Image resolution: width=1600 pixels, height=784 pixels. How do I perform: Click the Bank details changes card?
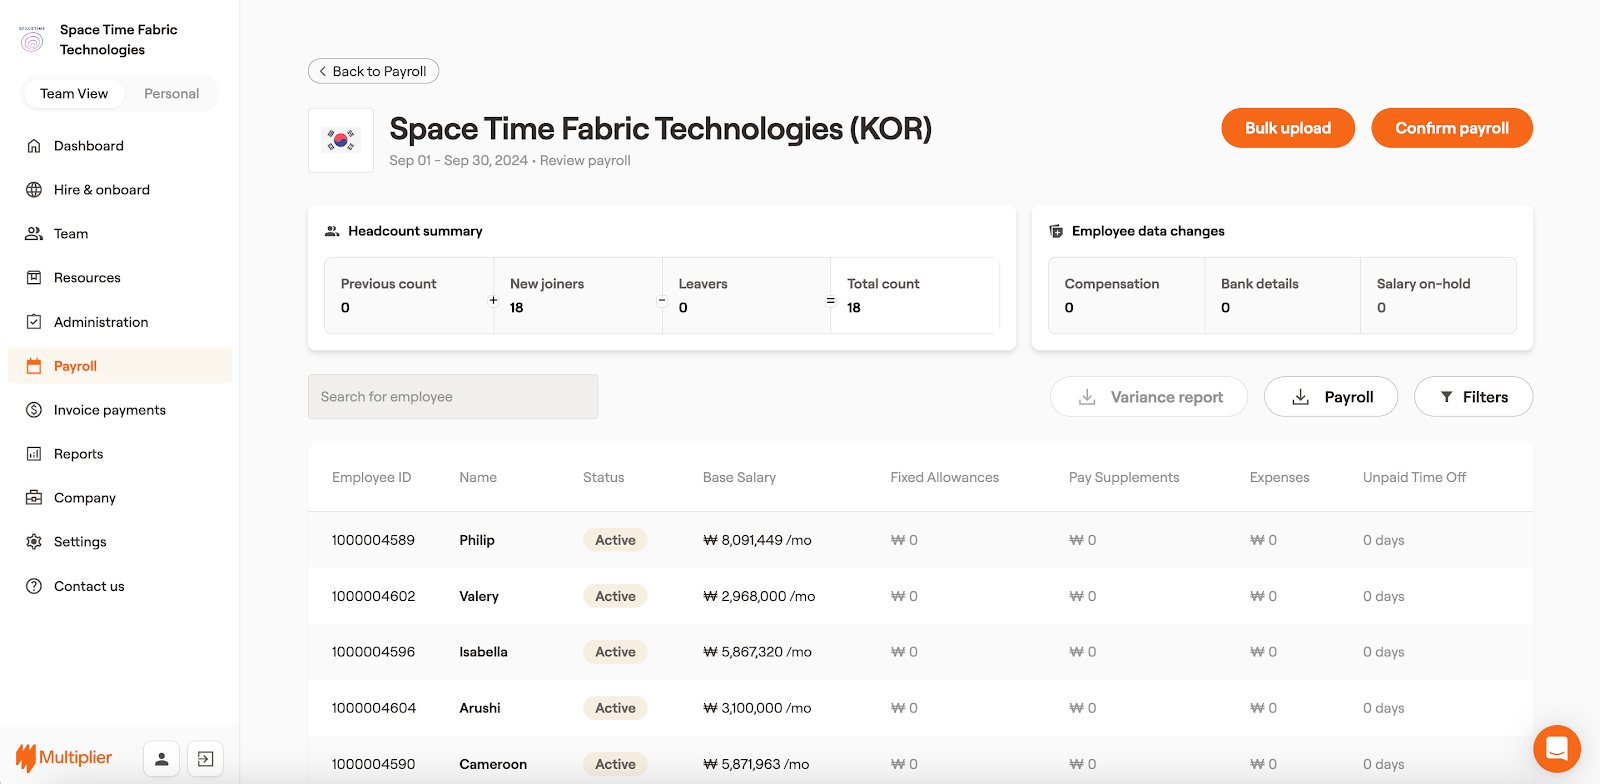pyautogui.click(x=1282, y=295)
